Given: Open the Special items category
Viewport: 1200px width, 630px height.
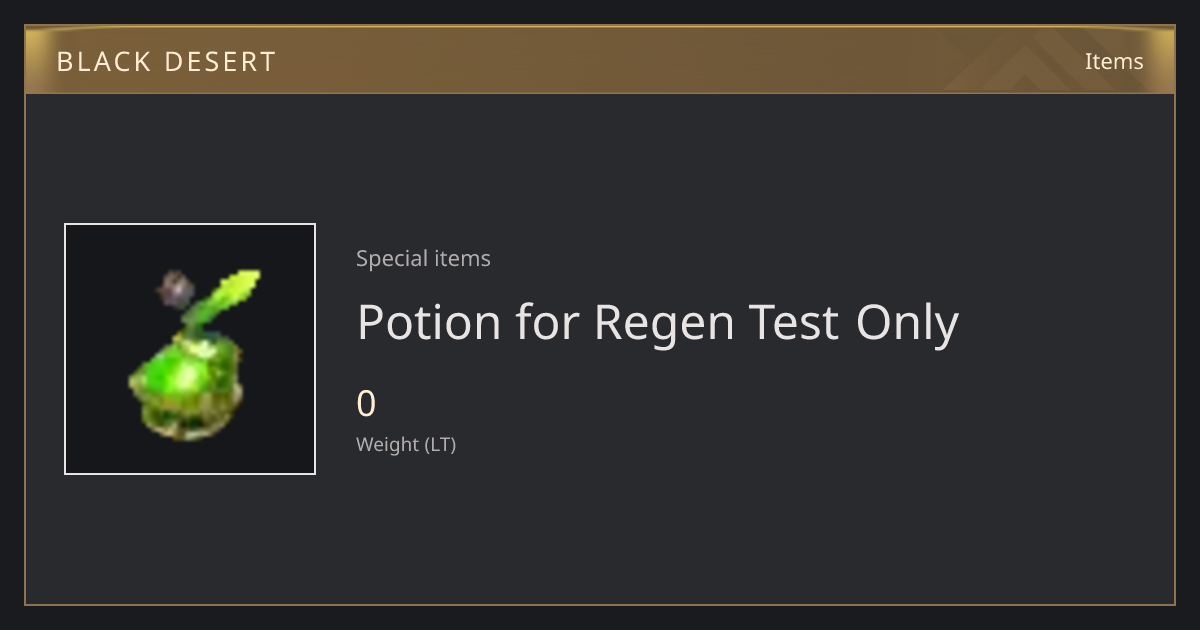Looking at the screenshot, I should coord(423,259).
